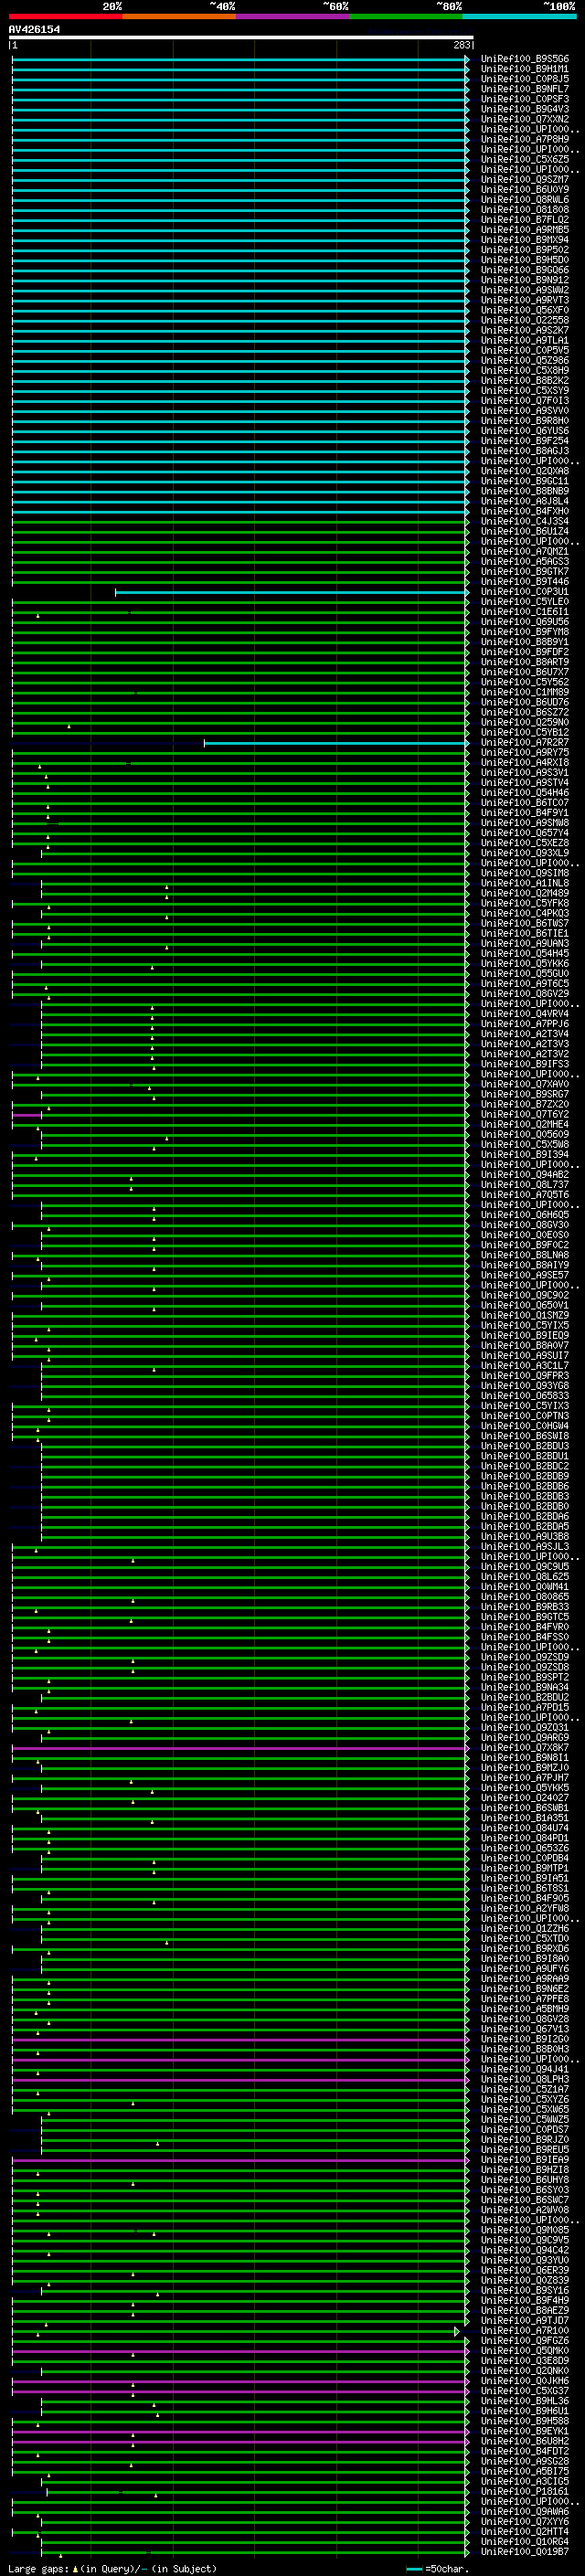This screenshot has height=2576, width=585.
Task: Click the UniRef100_B8B2K2 label
Action: pyautogui.click(x=525, y=381)
